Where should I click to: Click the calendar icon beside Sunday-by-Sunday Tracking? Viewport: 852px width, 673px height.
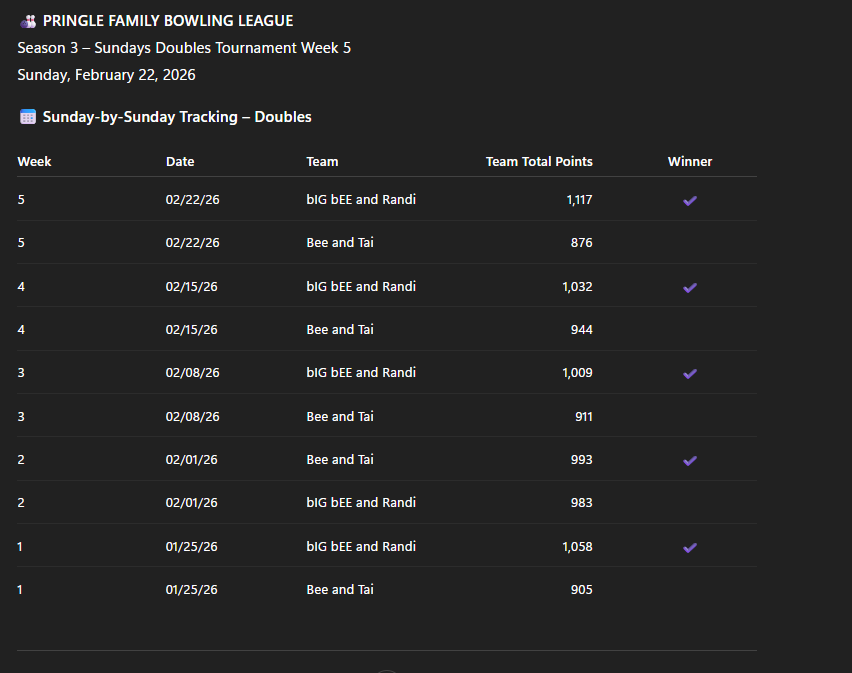28,117
